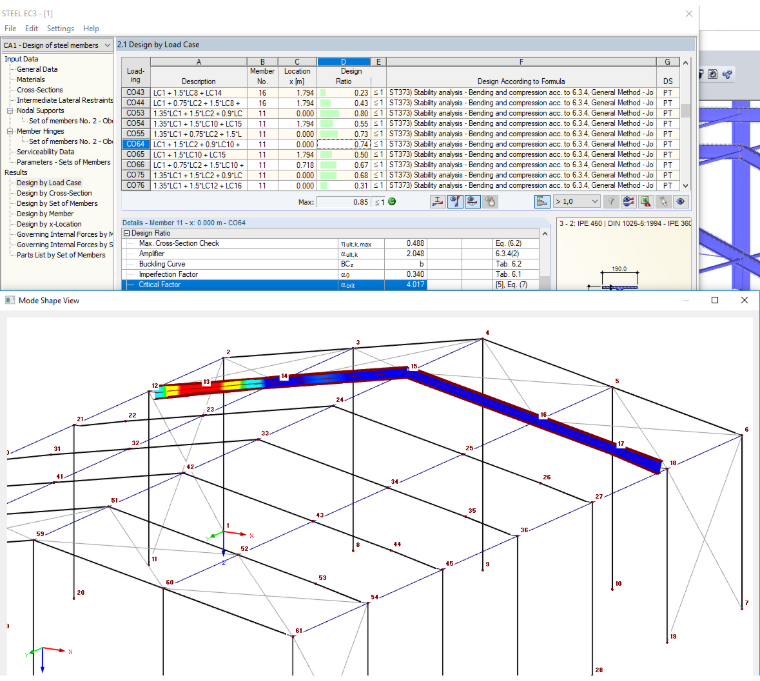Collapse the Design Ratio details group
760x681 pixels.
(x=127, y=233)
